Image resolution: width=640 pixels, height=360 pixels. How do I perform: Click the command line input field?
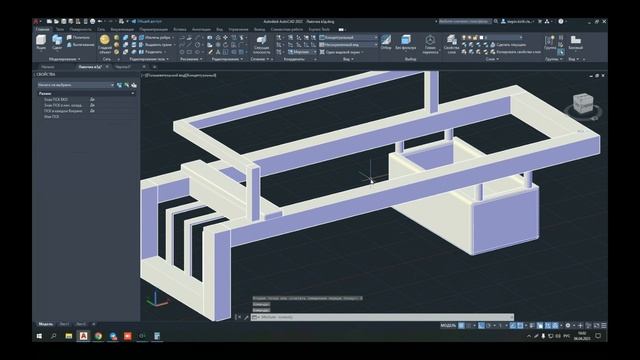[382, 317]
